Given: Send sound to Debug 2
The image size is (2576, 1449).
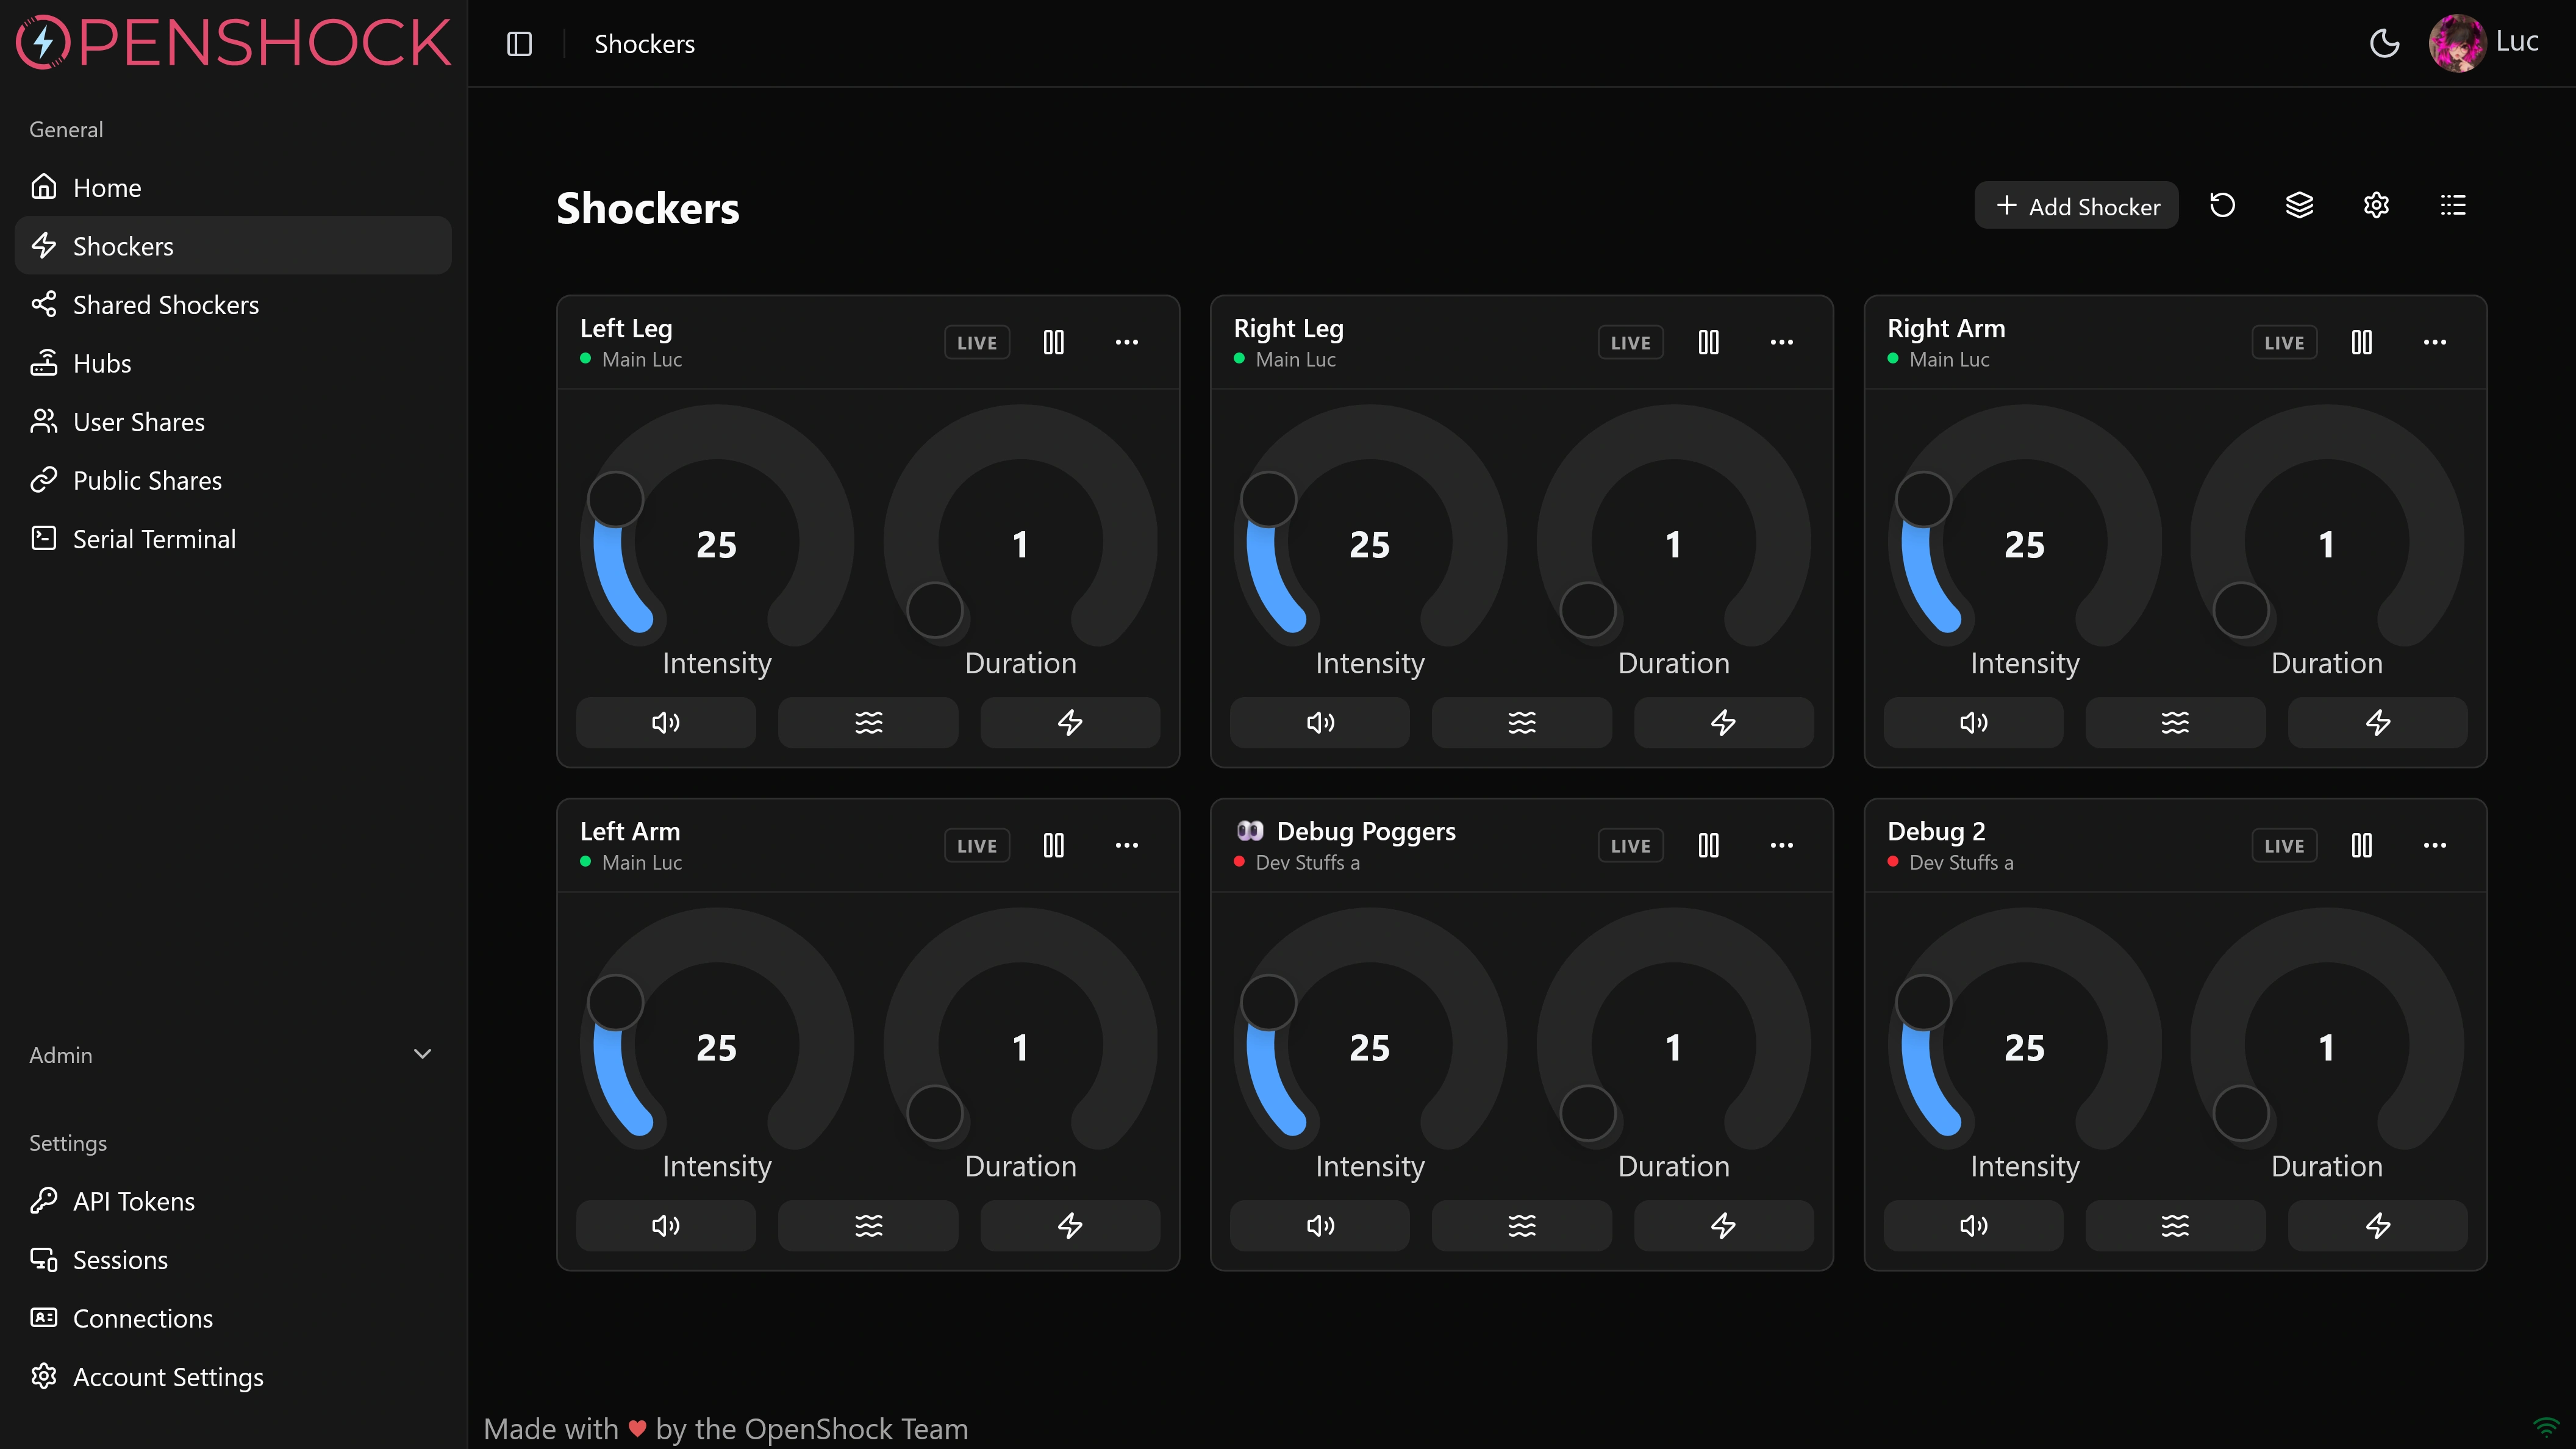Looking at the screenshot, I should (1974, 1225).
